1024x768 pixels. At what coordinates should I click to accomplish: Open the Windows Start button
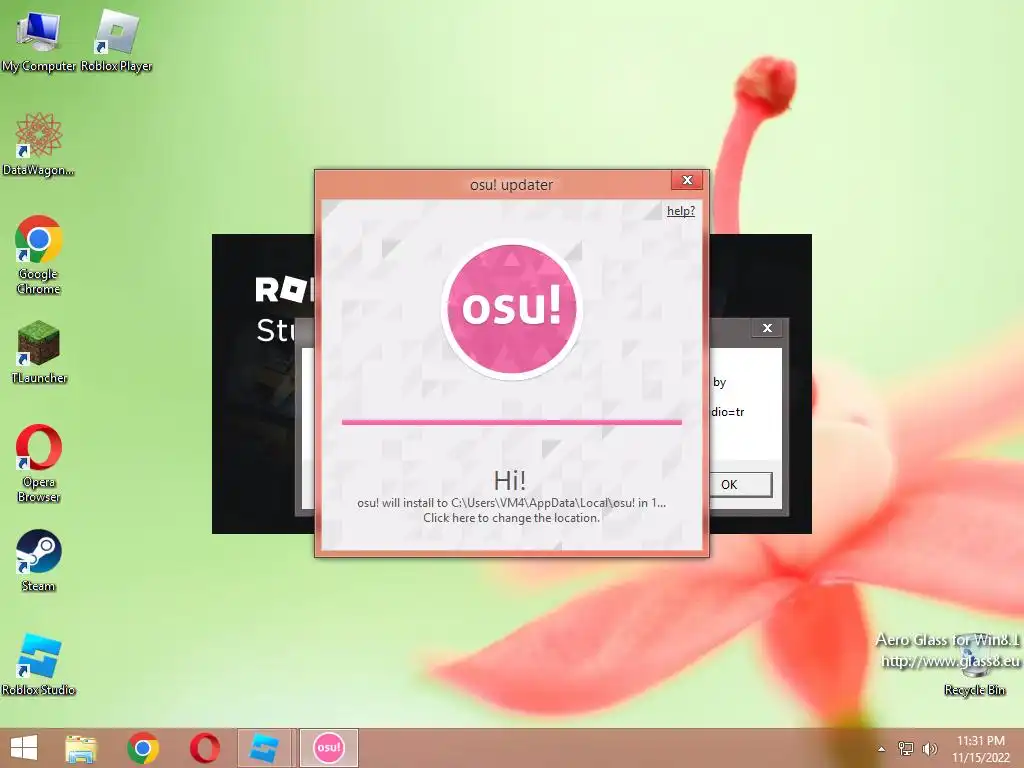click(x=24, y=748)
